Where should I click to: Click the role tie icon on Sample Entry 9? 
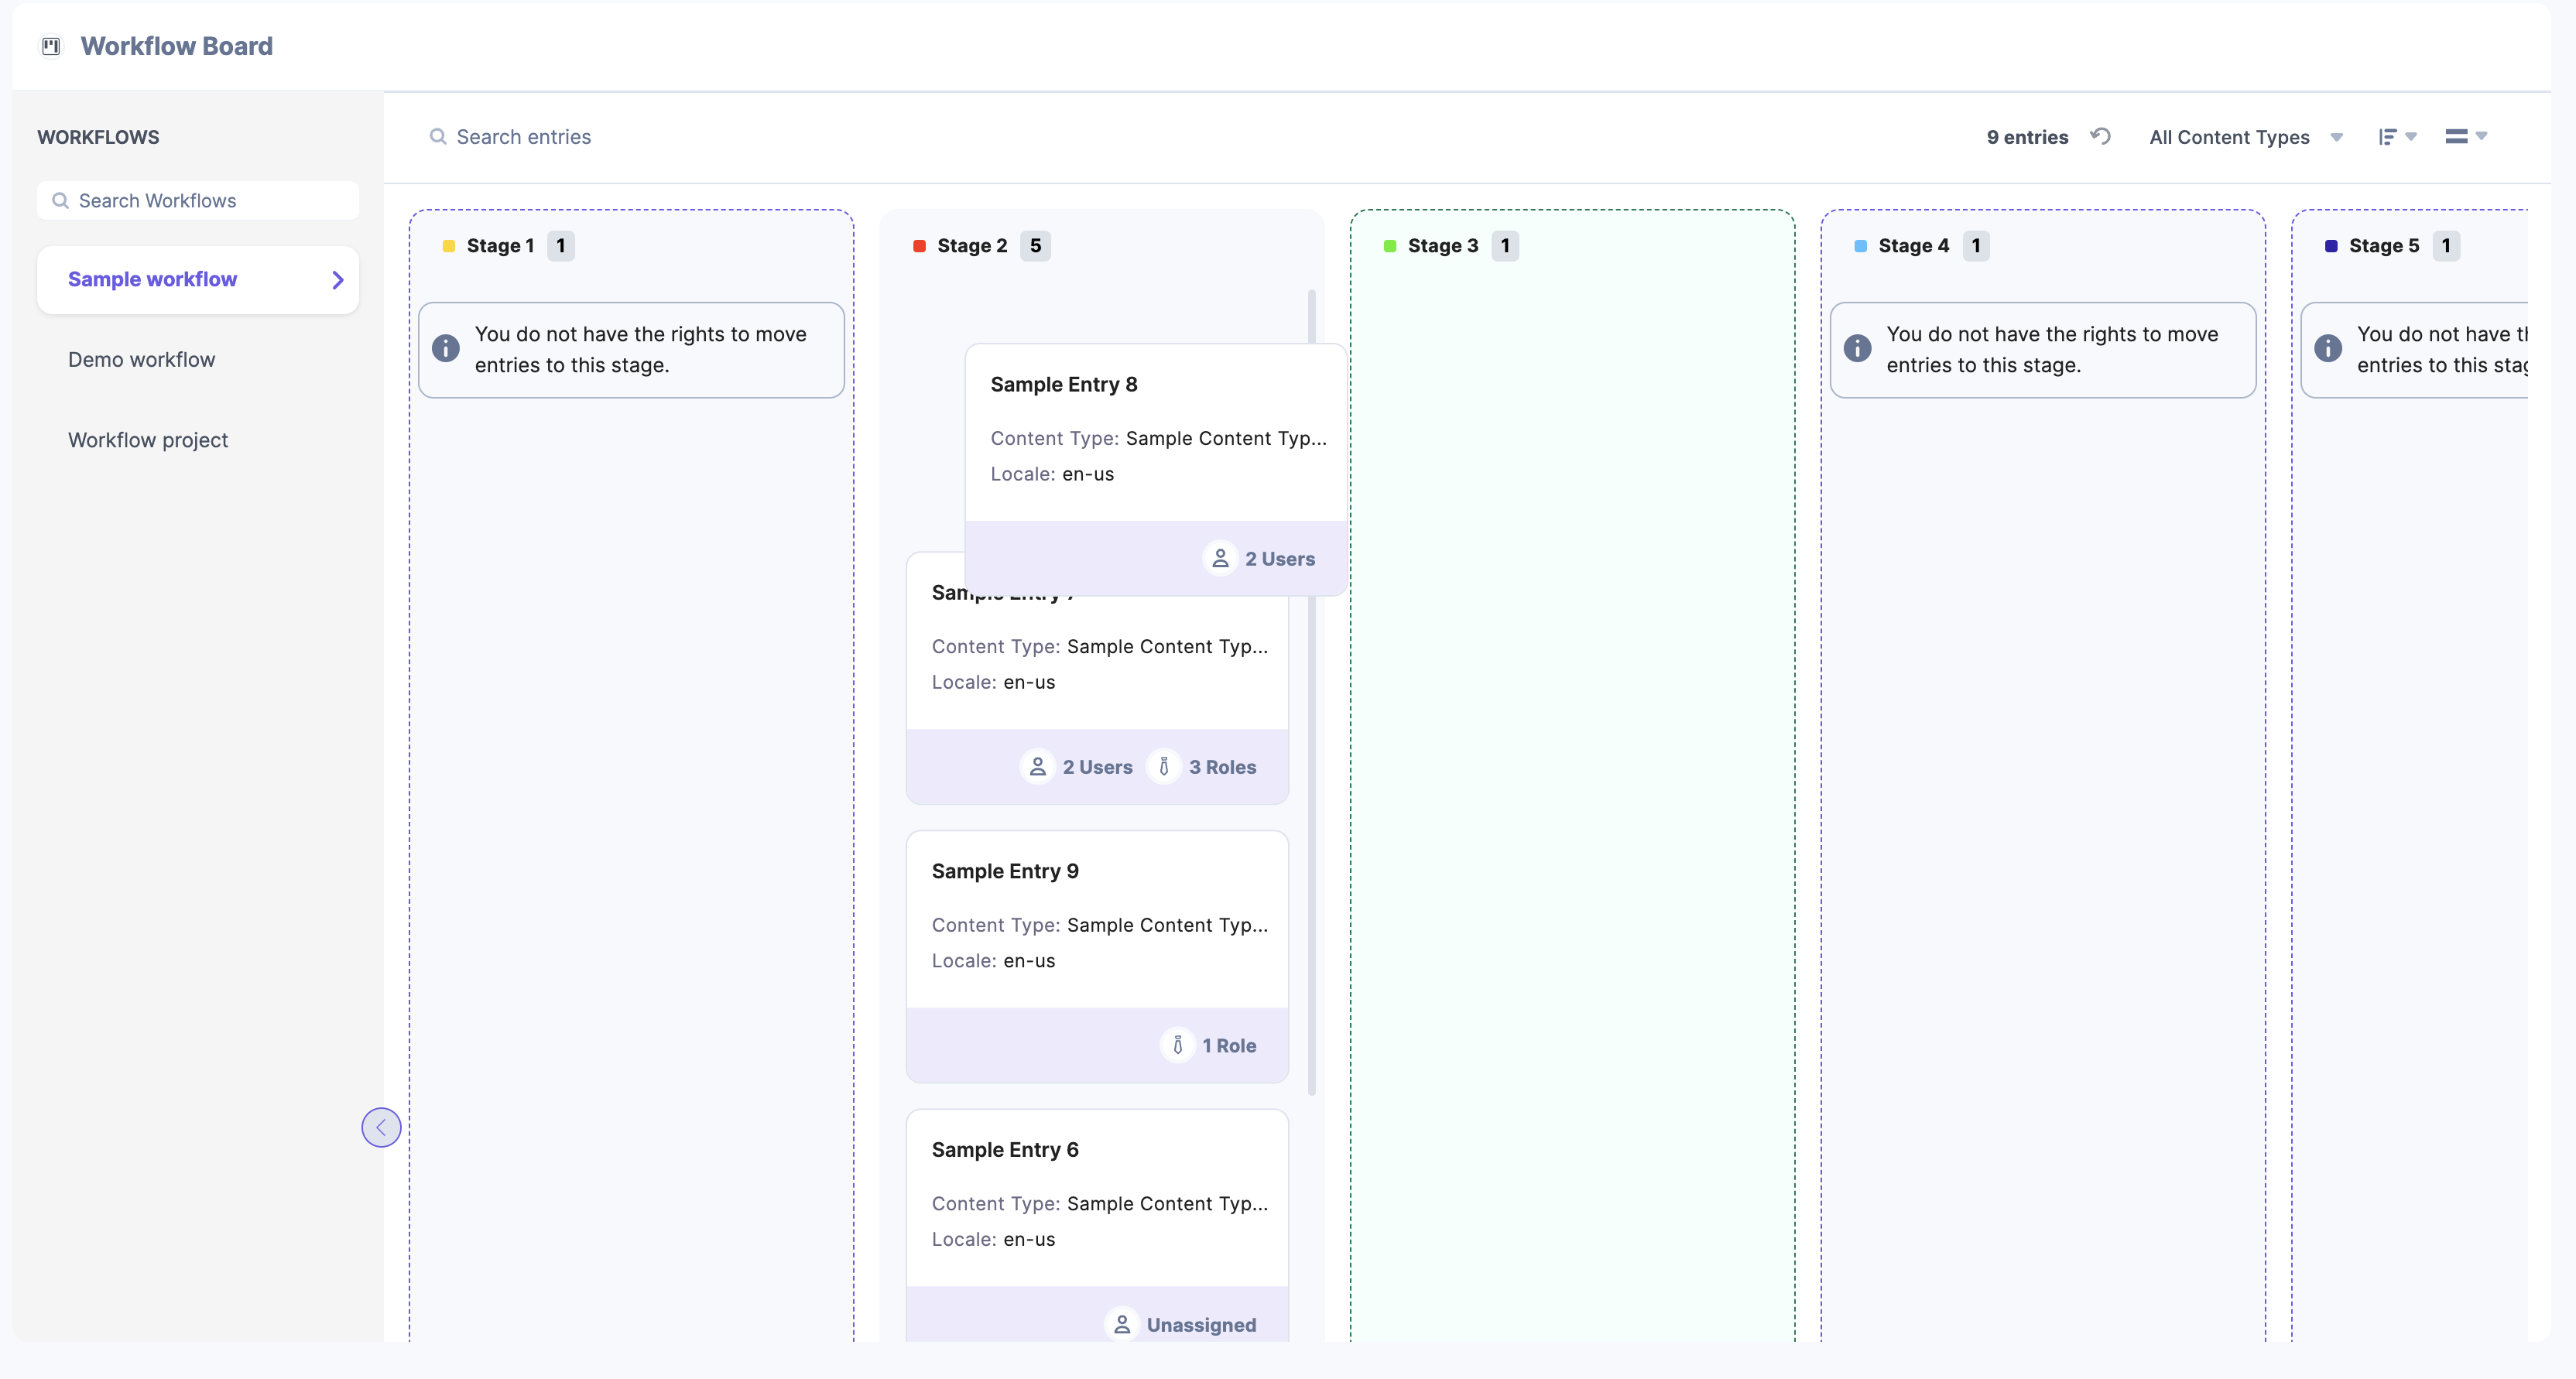coord(1177,1045)
